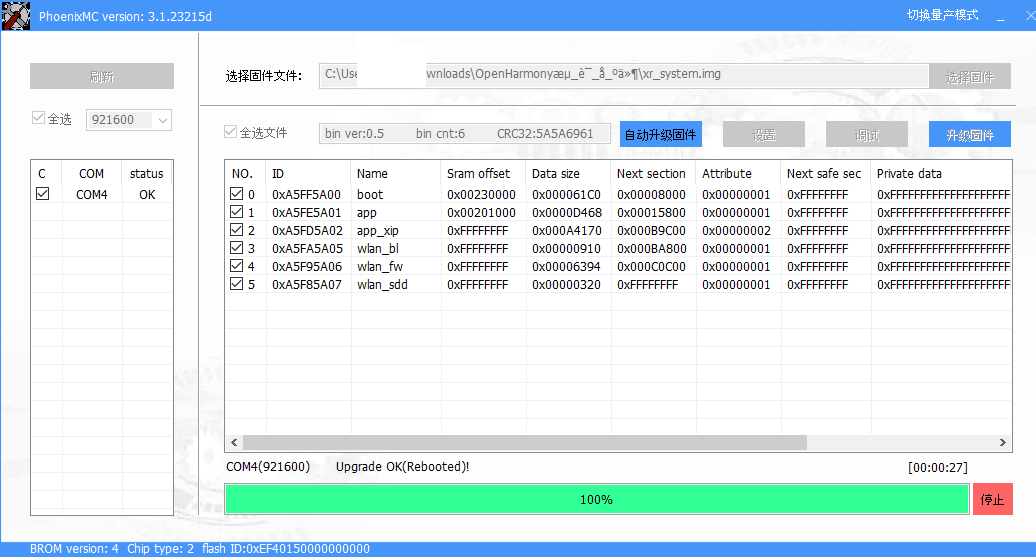Click the 调试 debug button

[x=867, y=134]
